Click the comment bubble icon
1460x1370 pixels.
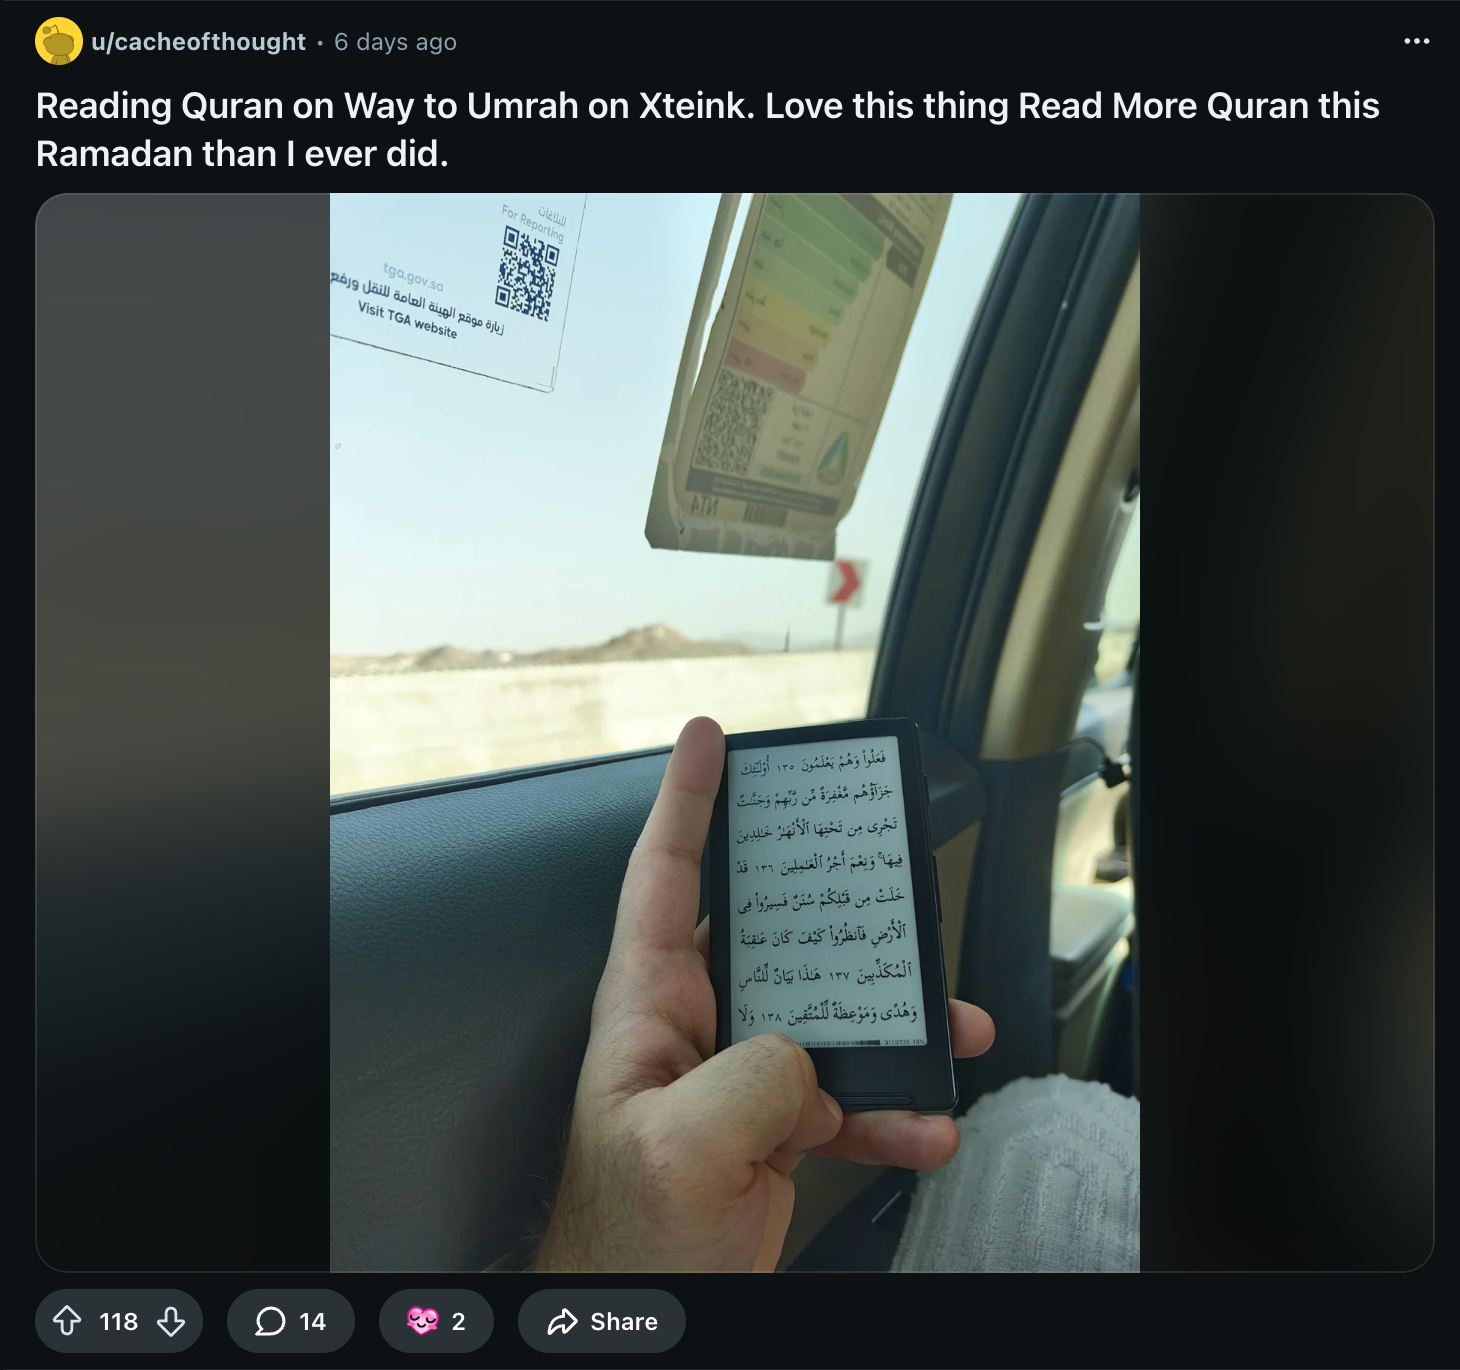[x=270, y=1321]
